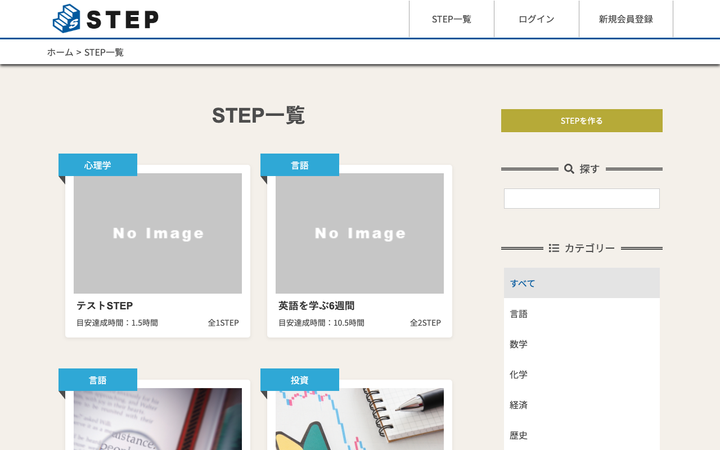
Task: Open the テストSTEP card thumbnail
Action: coord(158,233)
